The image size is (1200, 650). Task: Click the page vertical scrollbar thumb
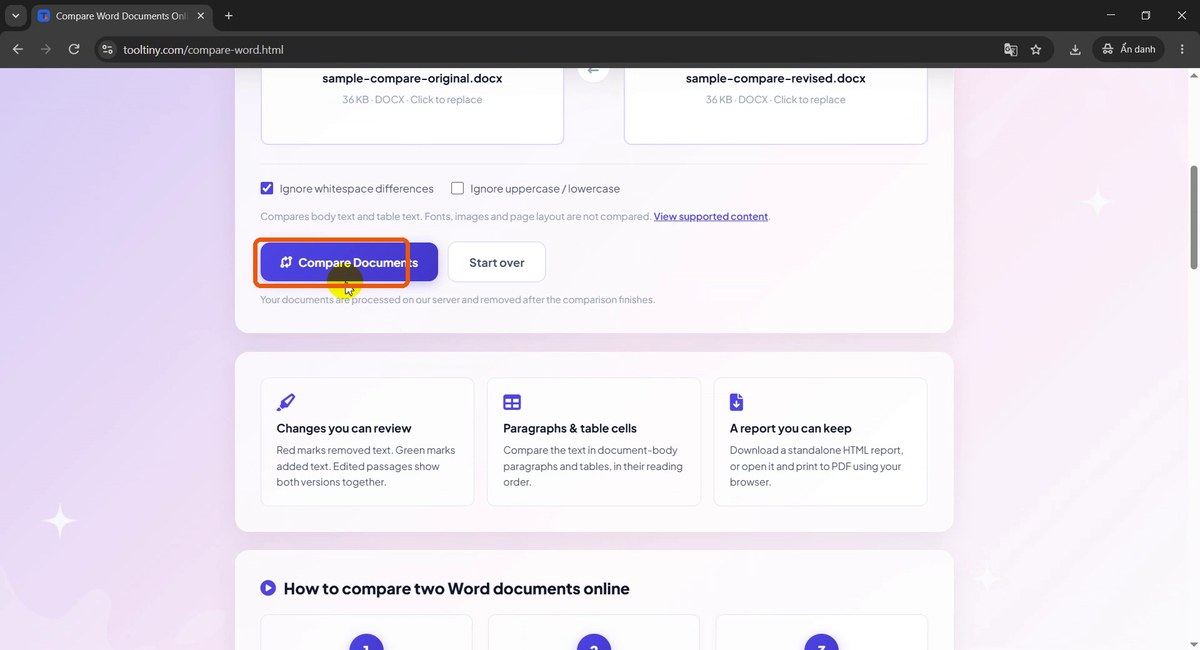point(1192,216)
